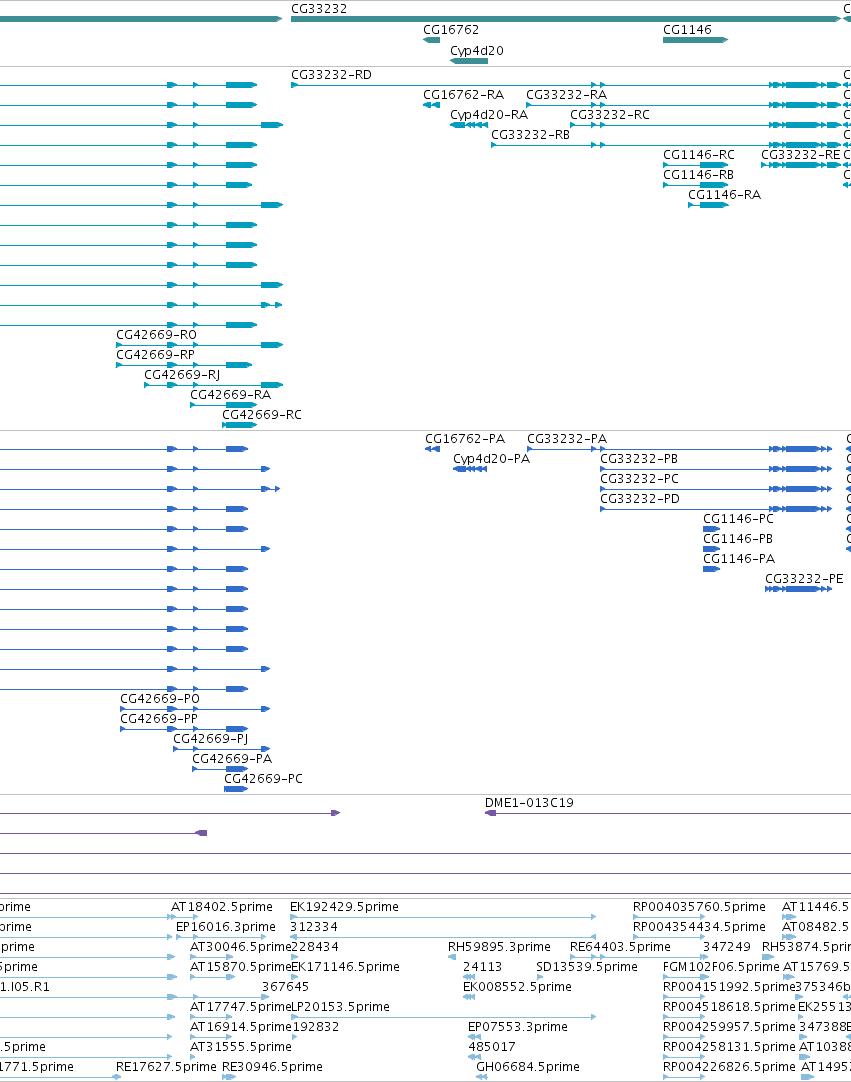Click the 192832 feature label
The height and width of the screenshot is (1082, 851).
point(315,1027)
